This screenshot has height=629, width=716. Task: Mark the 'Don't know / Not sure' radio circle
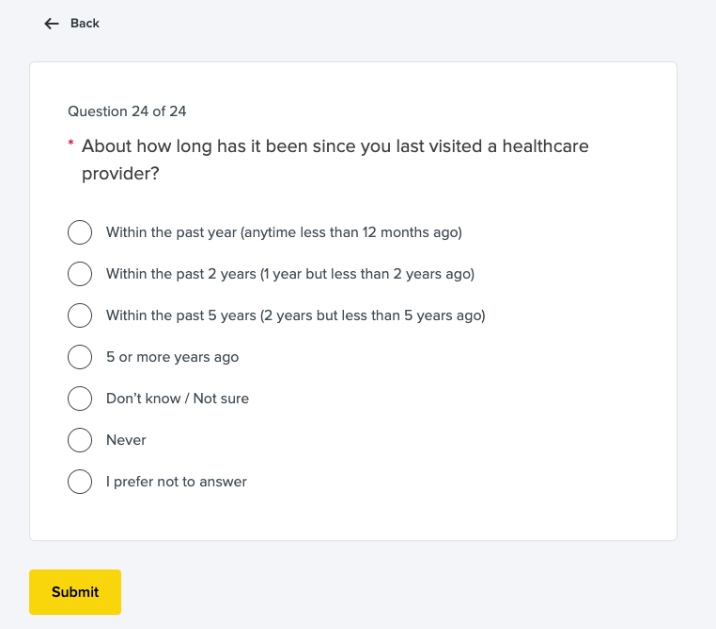coord(80,398)
